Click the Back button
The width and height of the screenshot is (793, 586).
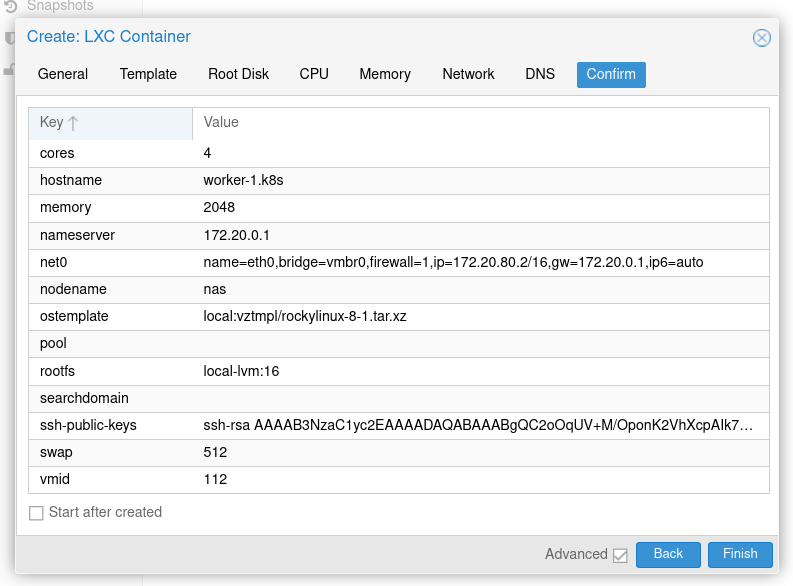click(668, 555)
